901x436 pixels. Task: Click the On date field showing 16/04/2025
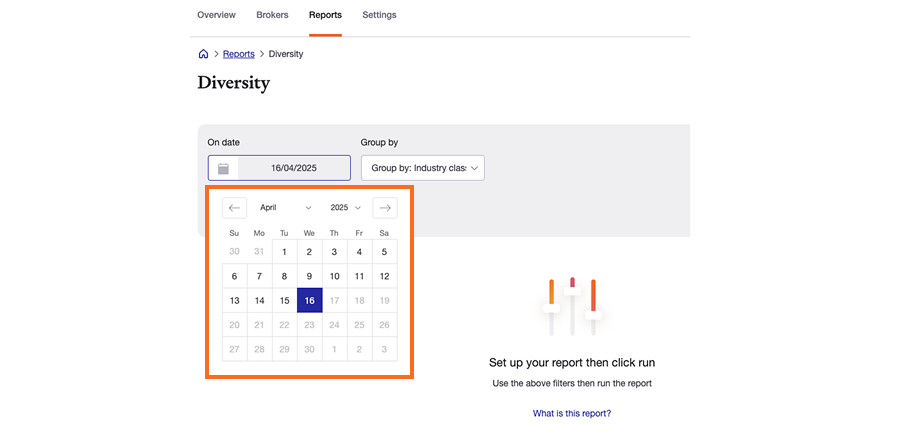coord(279,168)
